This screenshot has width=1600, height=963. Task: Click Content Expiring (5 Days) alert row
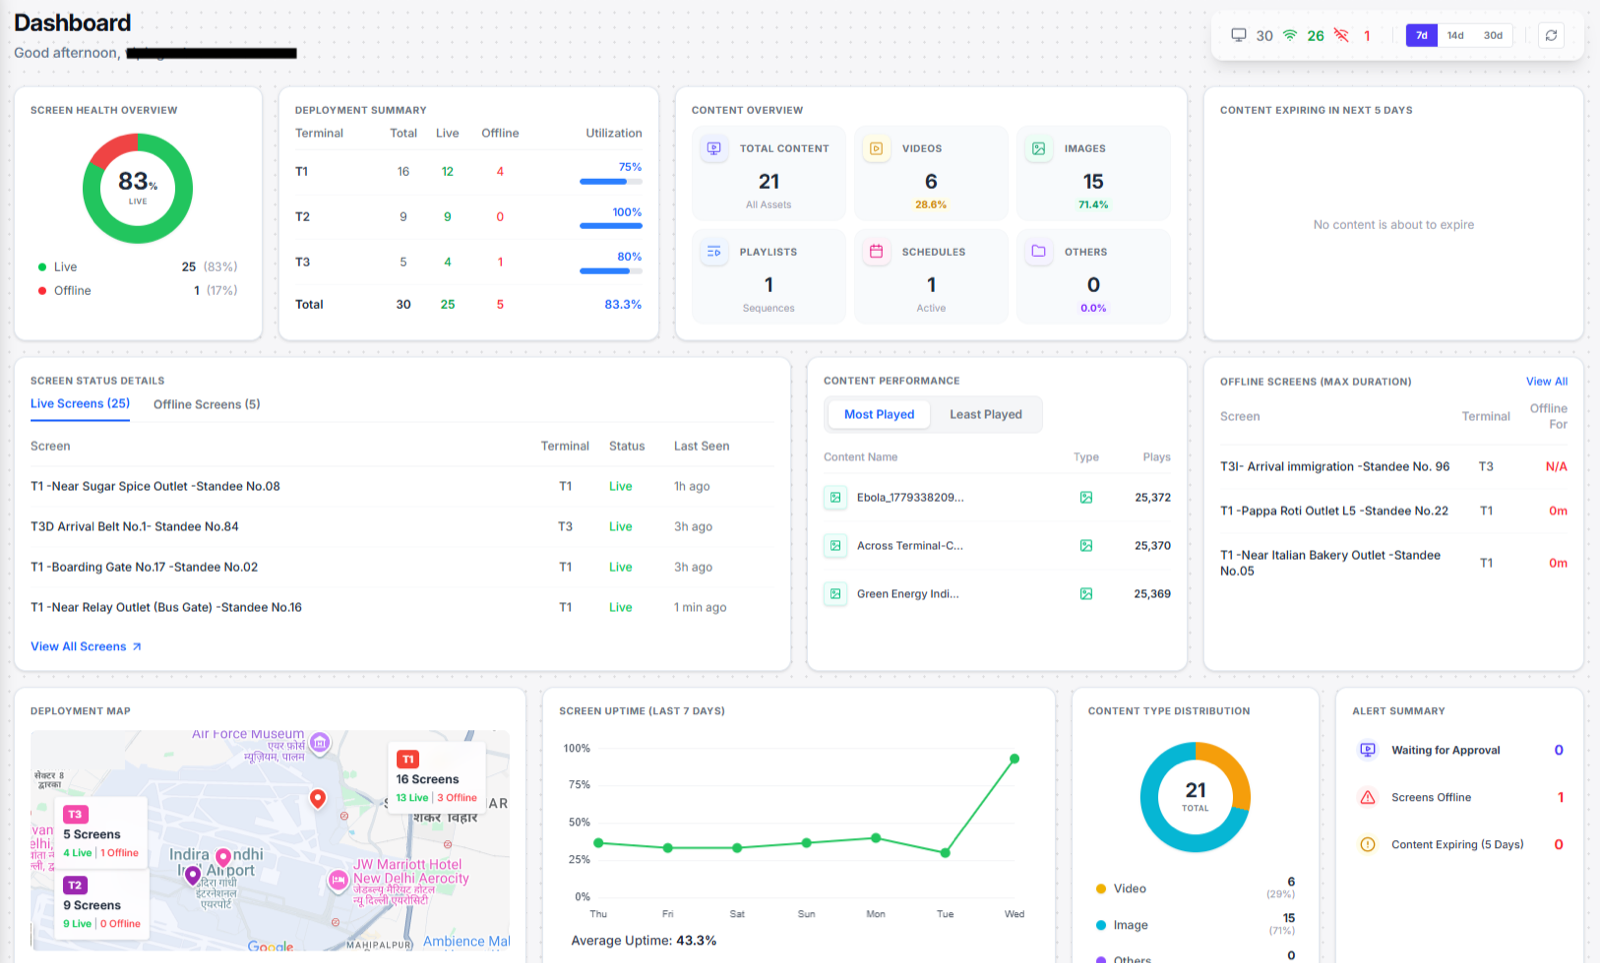pos(1460,844)
